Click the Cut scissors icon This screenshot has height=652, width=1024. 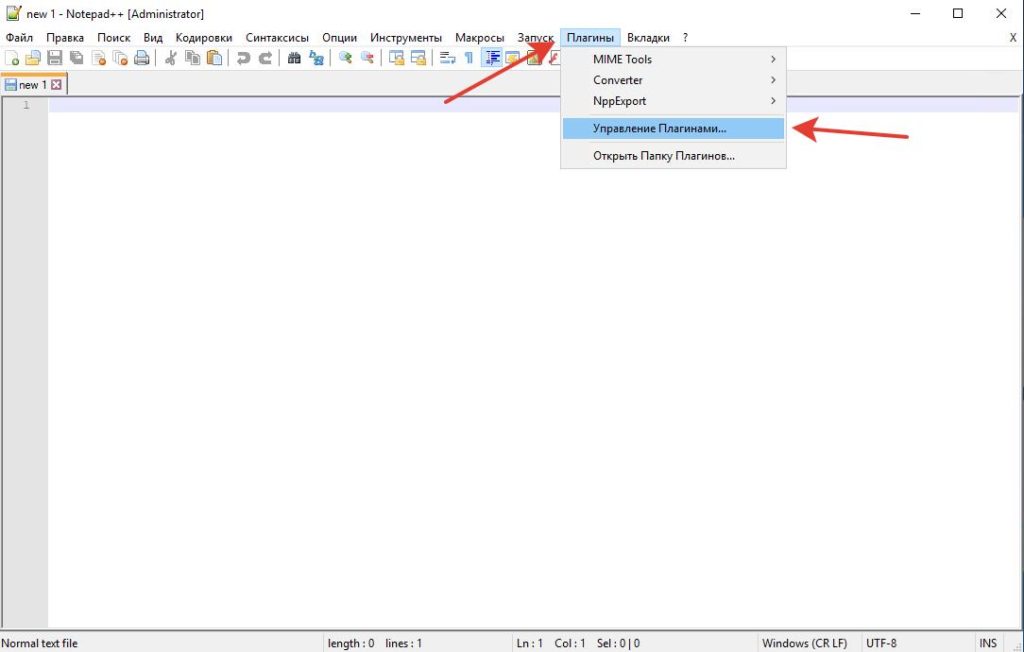coord(171,58)
